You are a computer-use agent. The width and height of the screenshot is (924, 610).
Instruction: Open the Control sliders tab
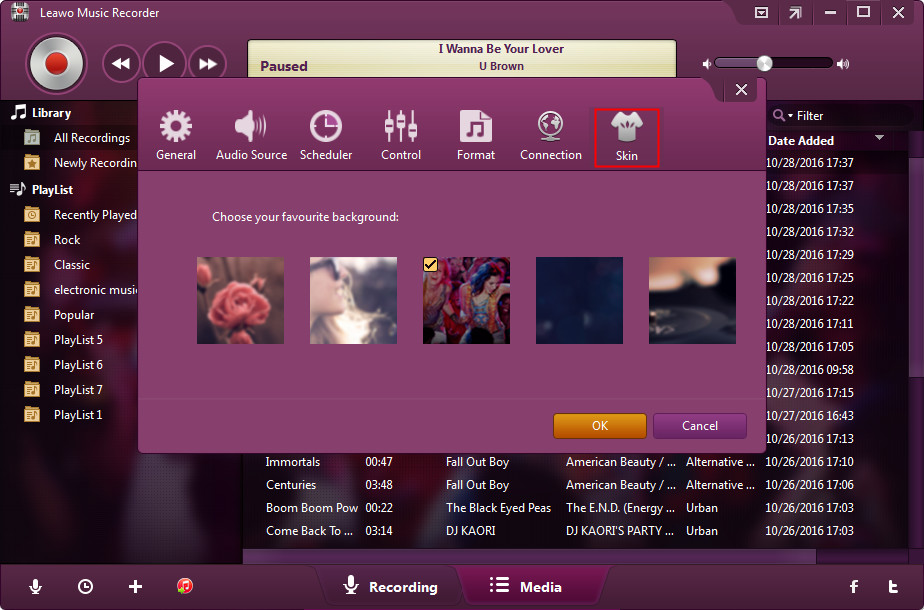(x=401, y=135)
